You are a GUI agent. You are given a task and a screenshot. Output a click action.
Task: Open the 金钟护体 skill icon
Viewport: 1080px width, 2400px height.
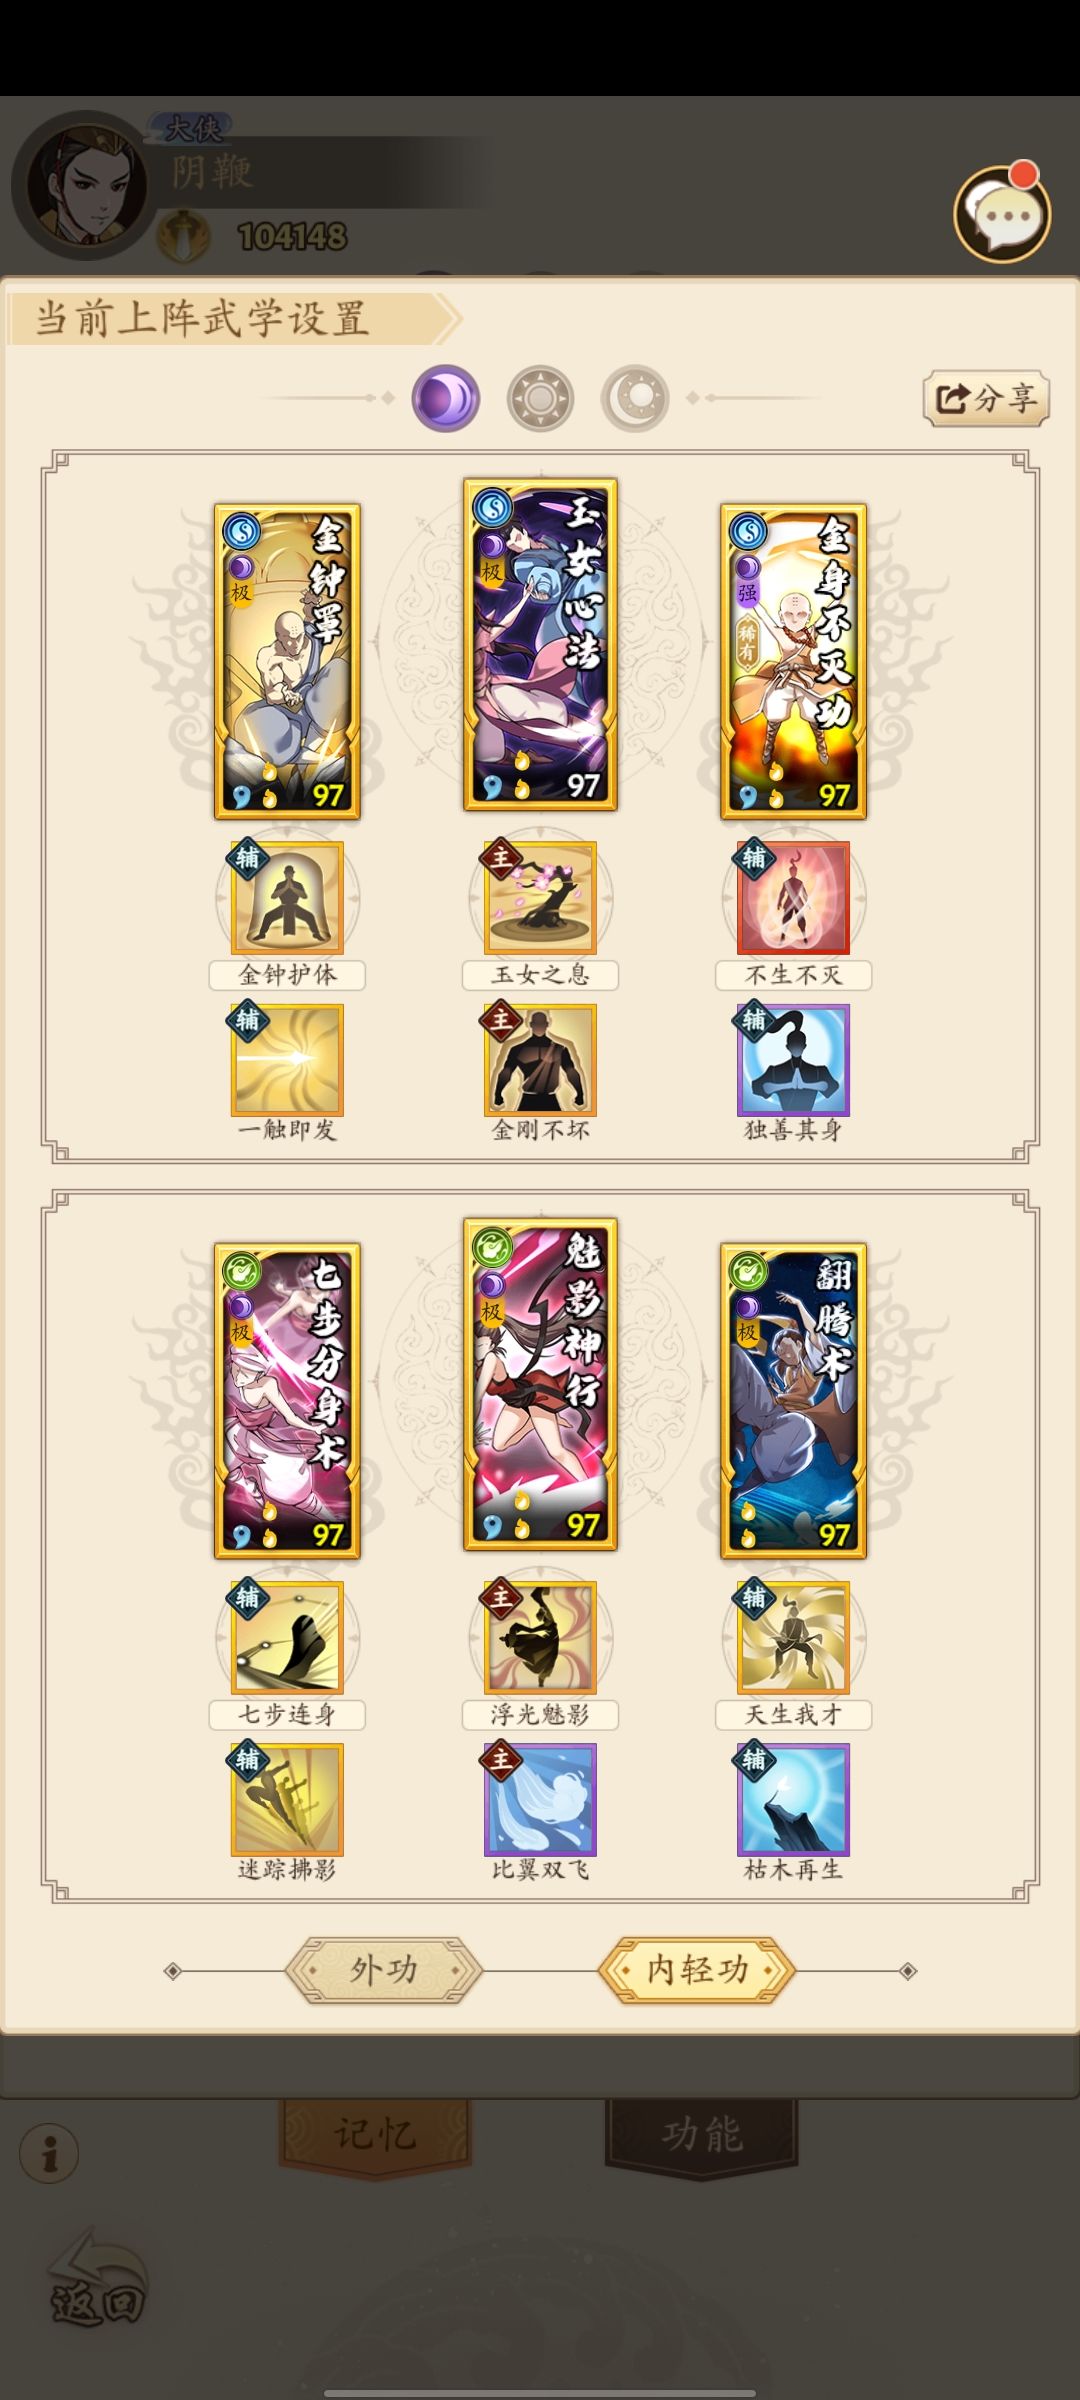coord(288,897)
